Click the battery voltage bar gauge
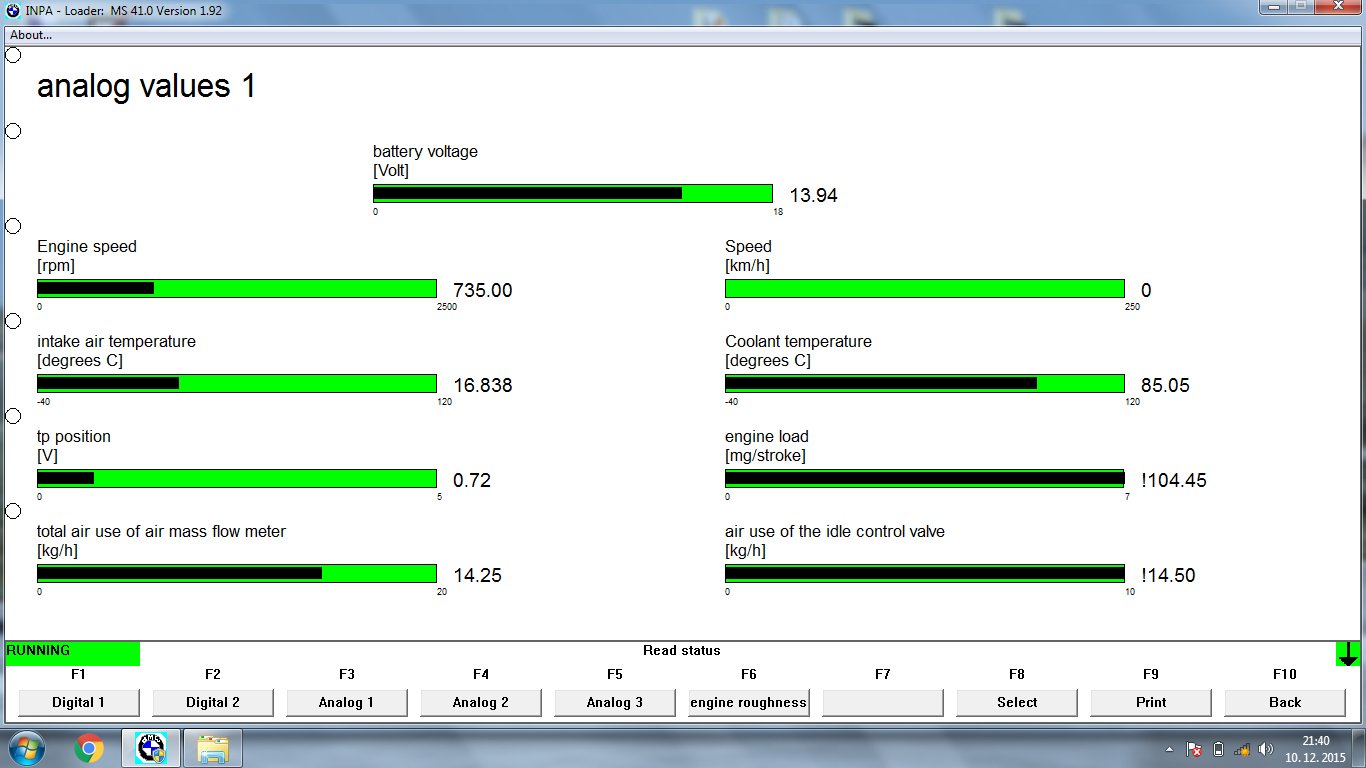1366x768 pixels. [x=572, y=194]
